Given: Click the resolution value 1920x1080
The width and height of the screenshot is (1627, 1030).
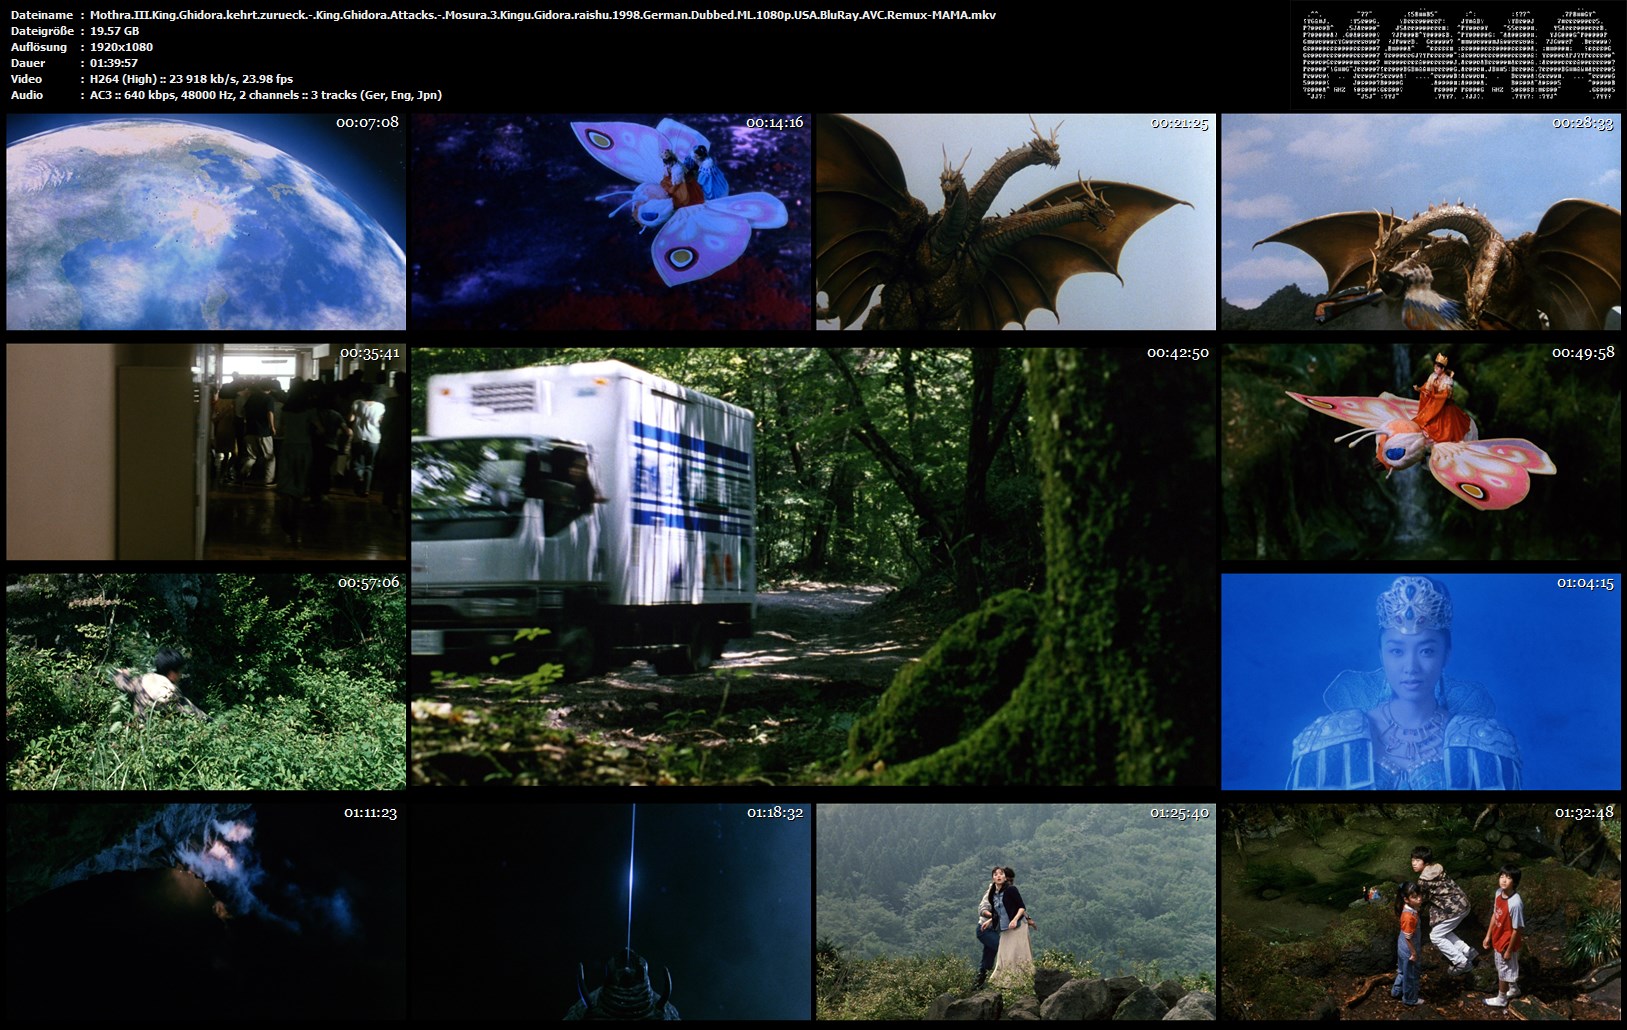Looking at the screenshot, I should coord(121,47).
